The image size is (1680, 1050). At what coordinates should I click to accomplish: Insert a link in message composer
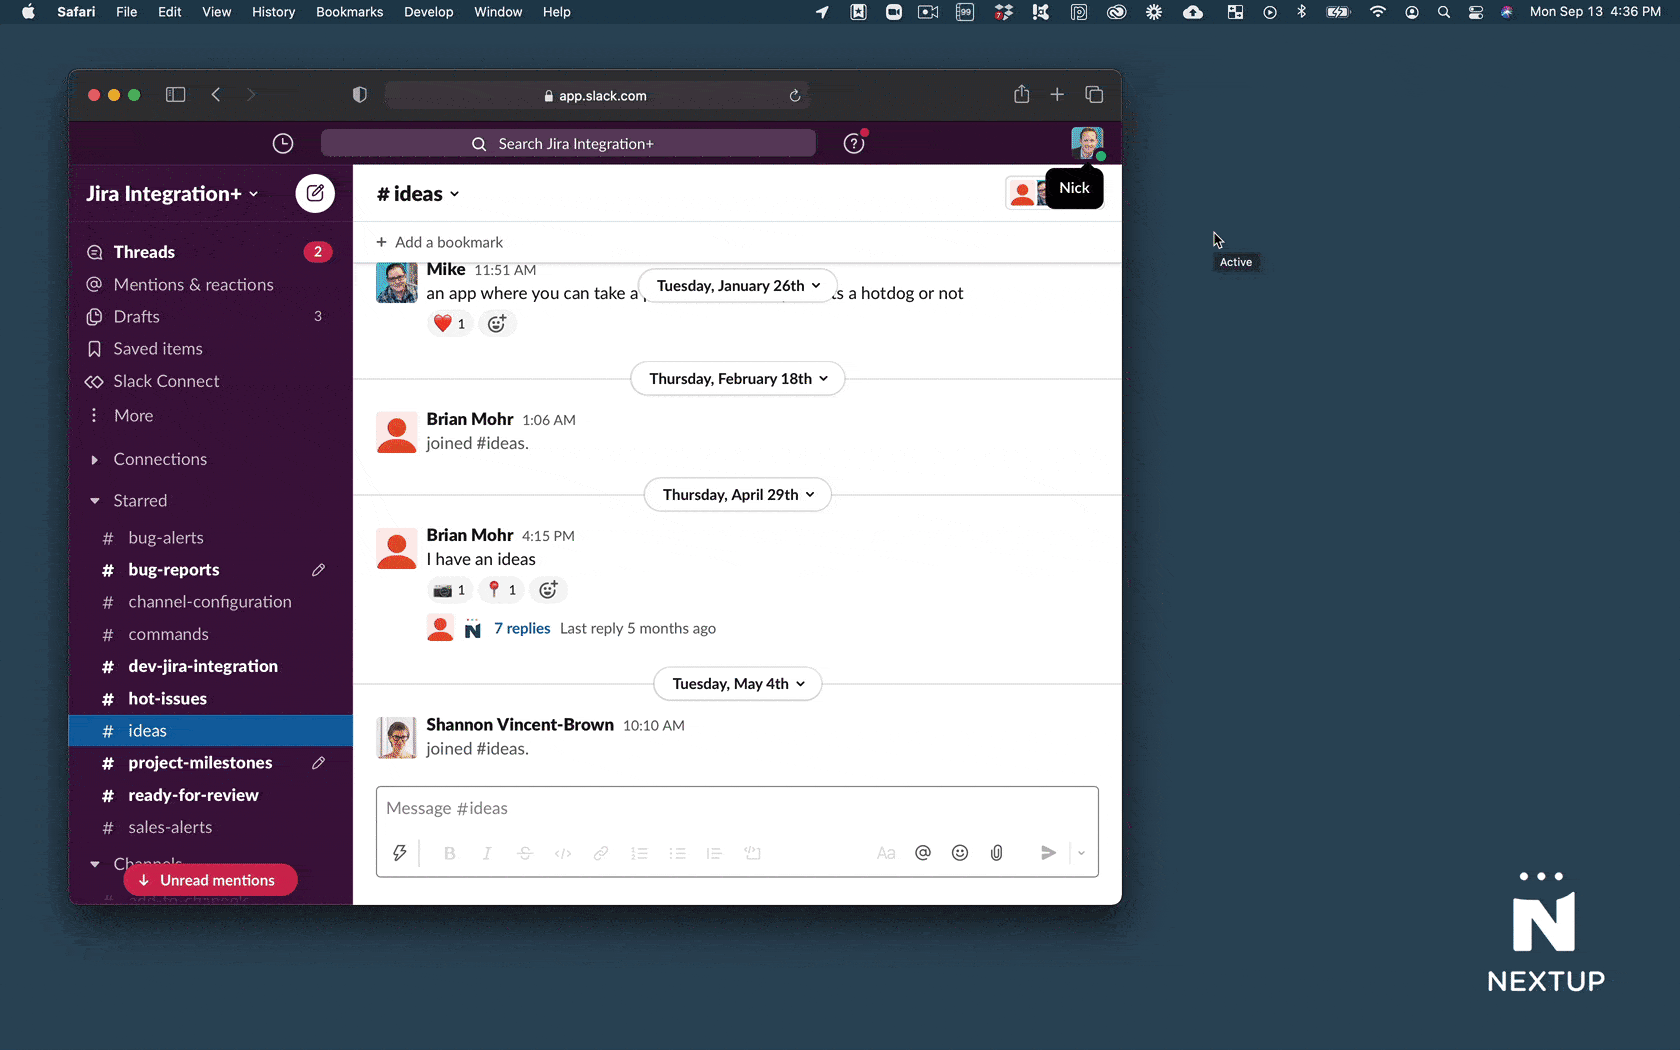coord(601,853)
